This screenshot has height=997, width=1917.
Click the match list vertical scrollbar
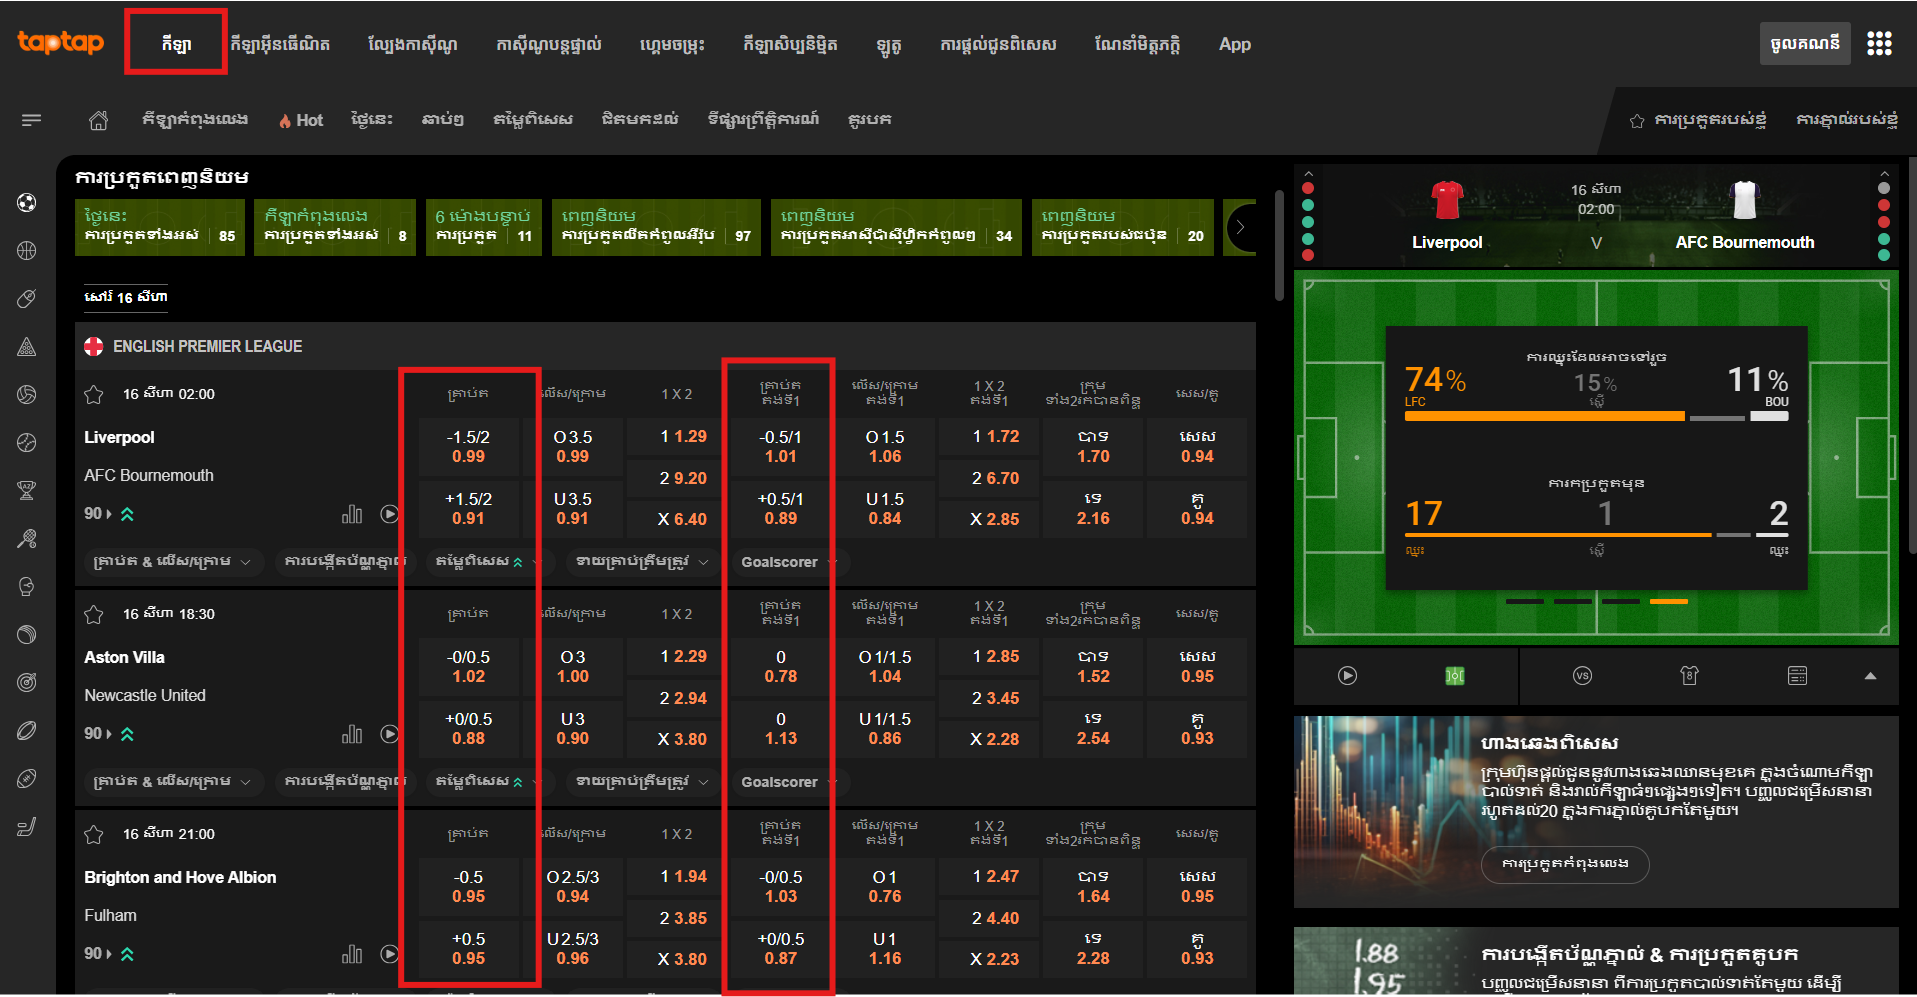click(1279, 245)
